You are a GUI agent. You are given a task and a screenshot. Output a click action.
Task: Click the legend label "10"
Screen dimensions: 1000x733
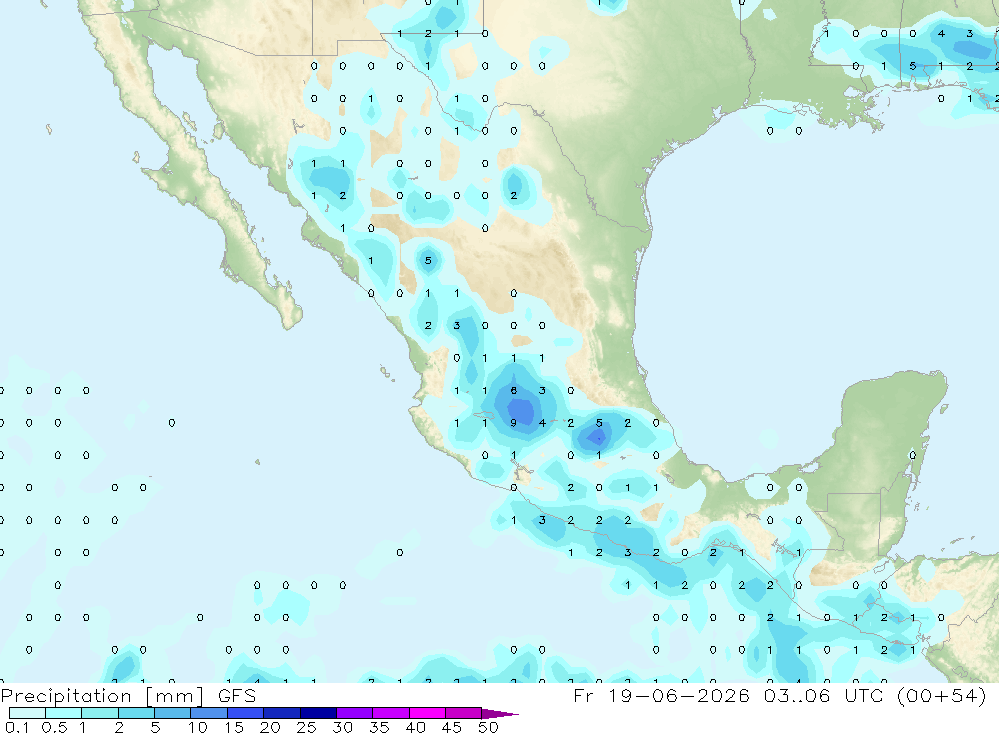coord(198,727)
